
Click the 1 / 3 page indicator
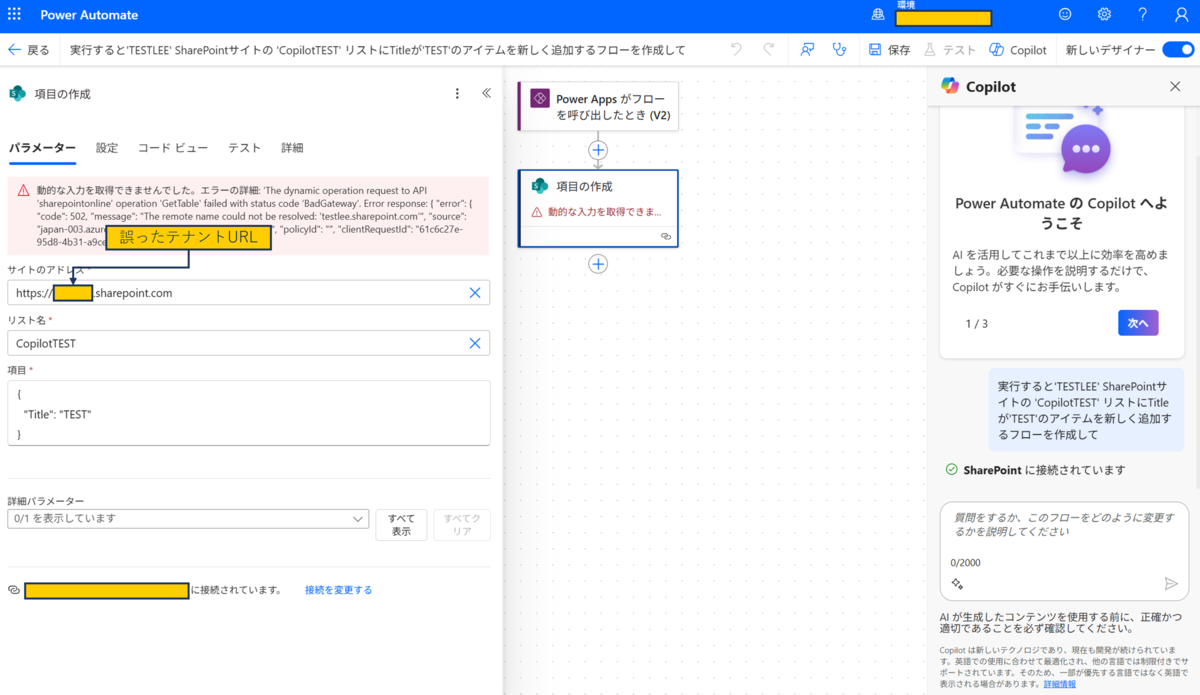tap(976, 323)
